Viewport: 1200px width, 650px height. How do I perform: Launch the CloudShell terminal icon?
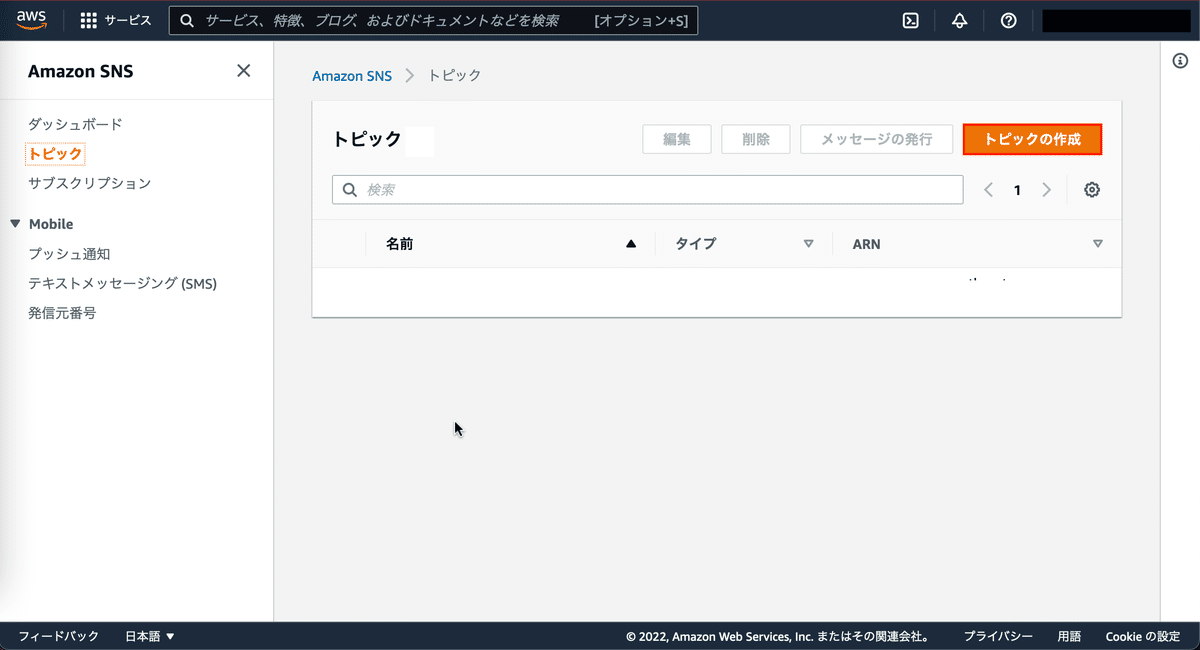[x=911, y=20]
